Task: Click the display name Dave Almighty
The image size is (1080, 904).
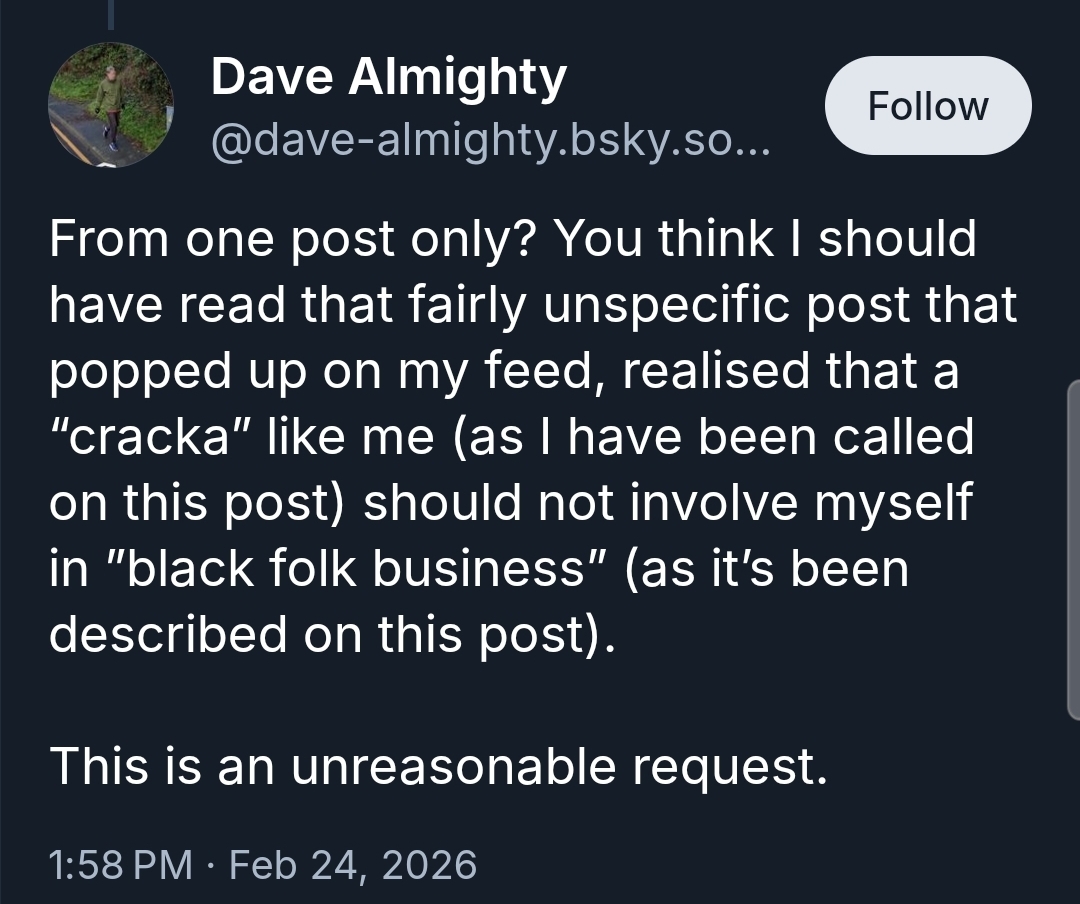Action: 388,78
